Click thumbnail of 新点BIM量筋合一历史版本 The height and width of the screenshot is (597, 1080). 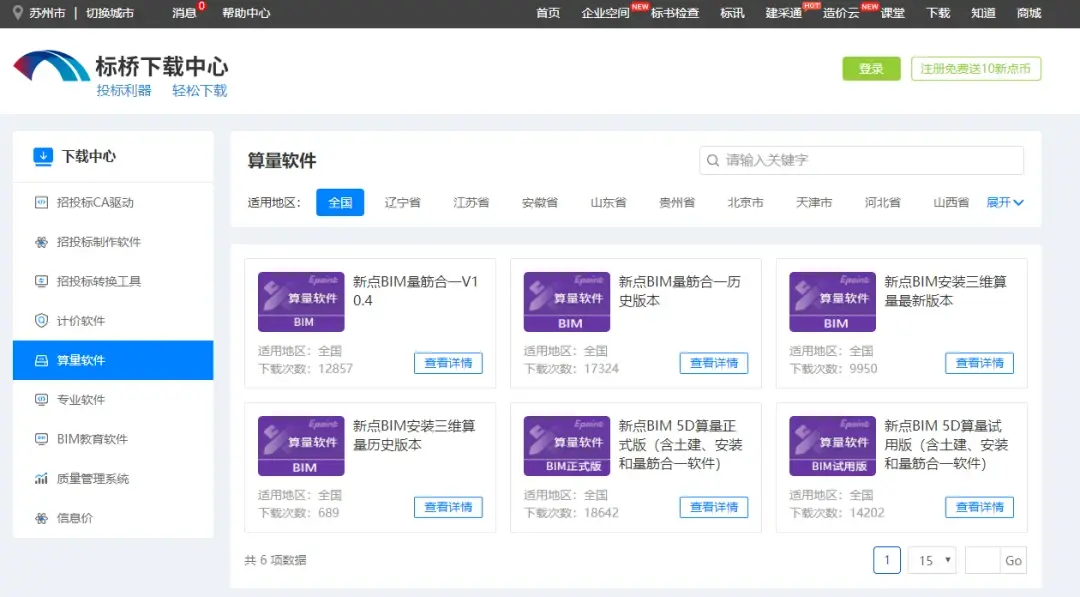(567, 302)
